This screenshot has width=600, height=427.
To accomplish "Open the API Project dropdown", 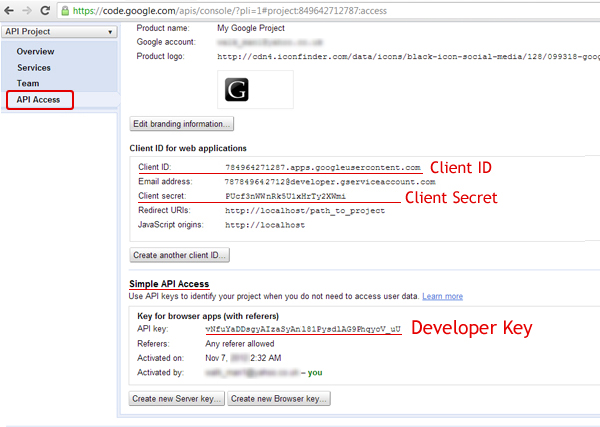I will [59, 31].
